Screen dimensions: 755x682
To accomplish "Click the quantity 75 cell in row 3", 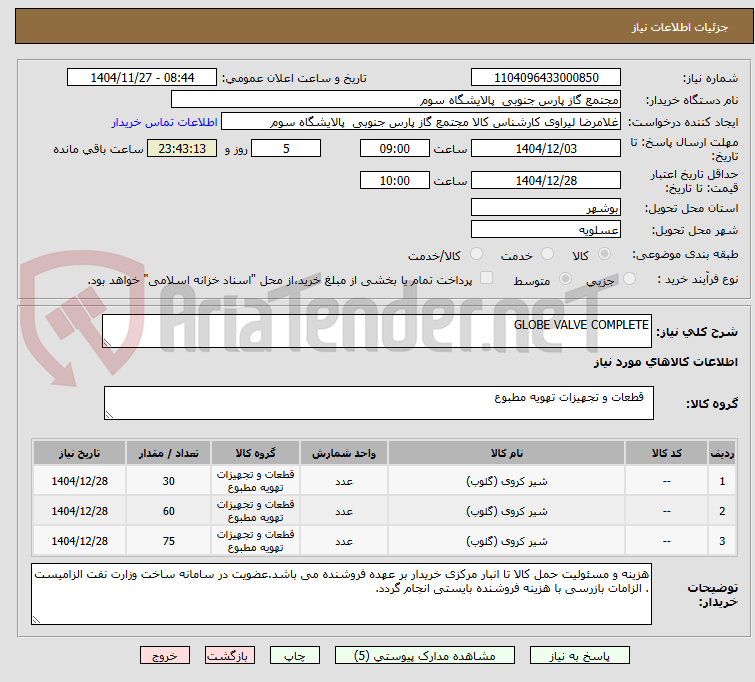I will (169, 541).
